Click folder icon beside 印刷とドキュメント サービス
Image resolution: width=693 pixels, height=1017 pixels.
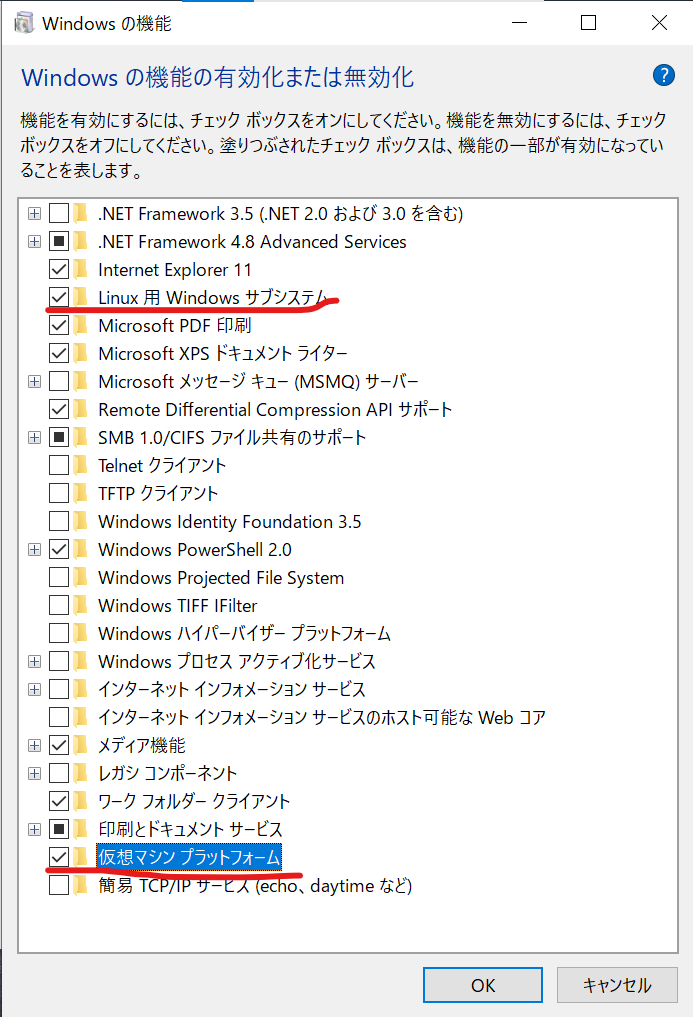click(x=80, y=829)
